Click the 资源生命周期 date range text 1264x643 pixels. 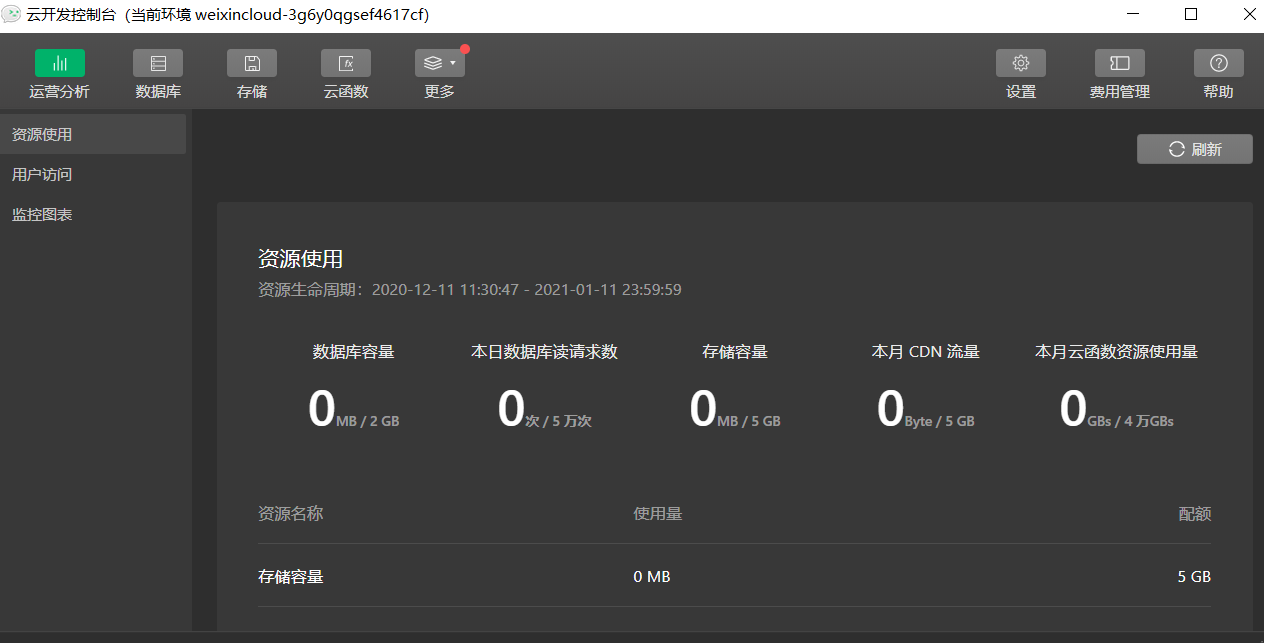coord(470,290)
